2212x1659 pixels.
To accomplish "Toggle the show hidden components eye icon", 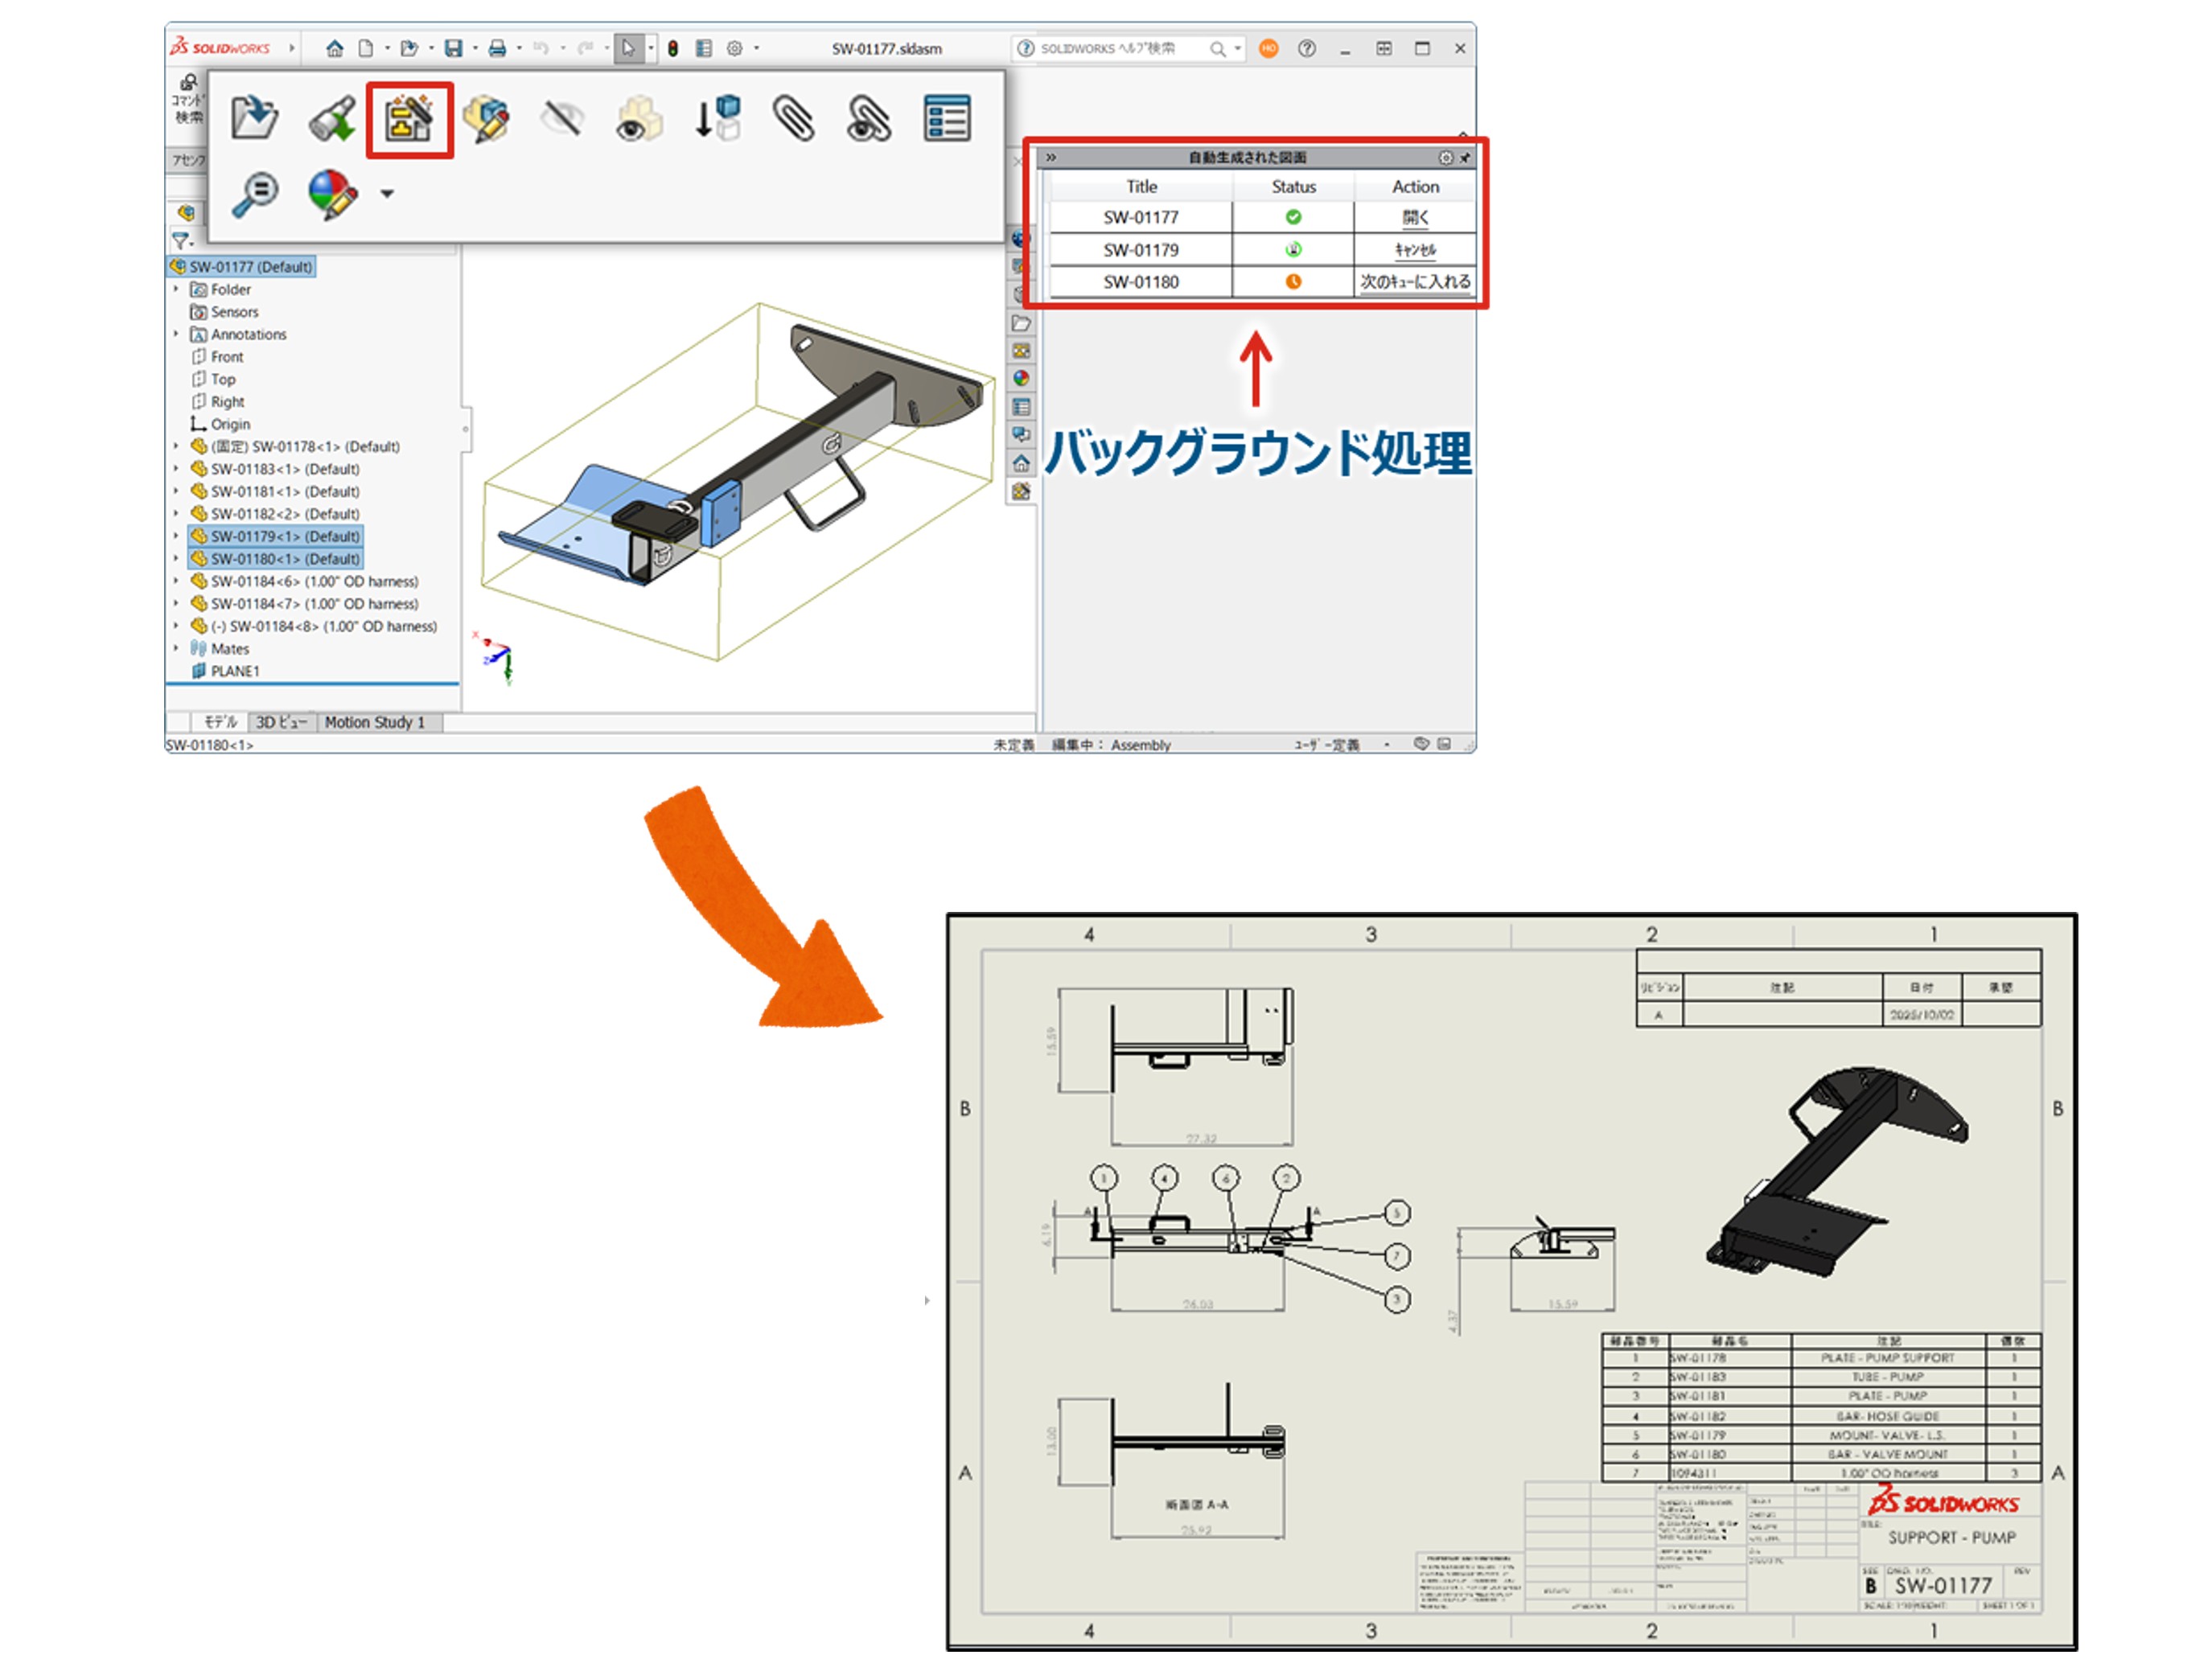I will [639, 119].
